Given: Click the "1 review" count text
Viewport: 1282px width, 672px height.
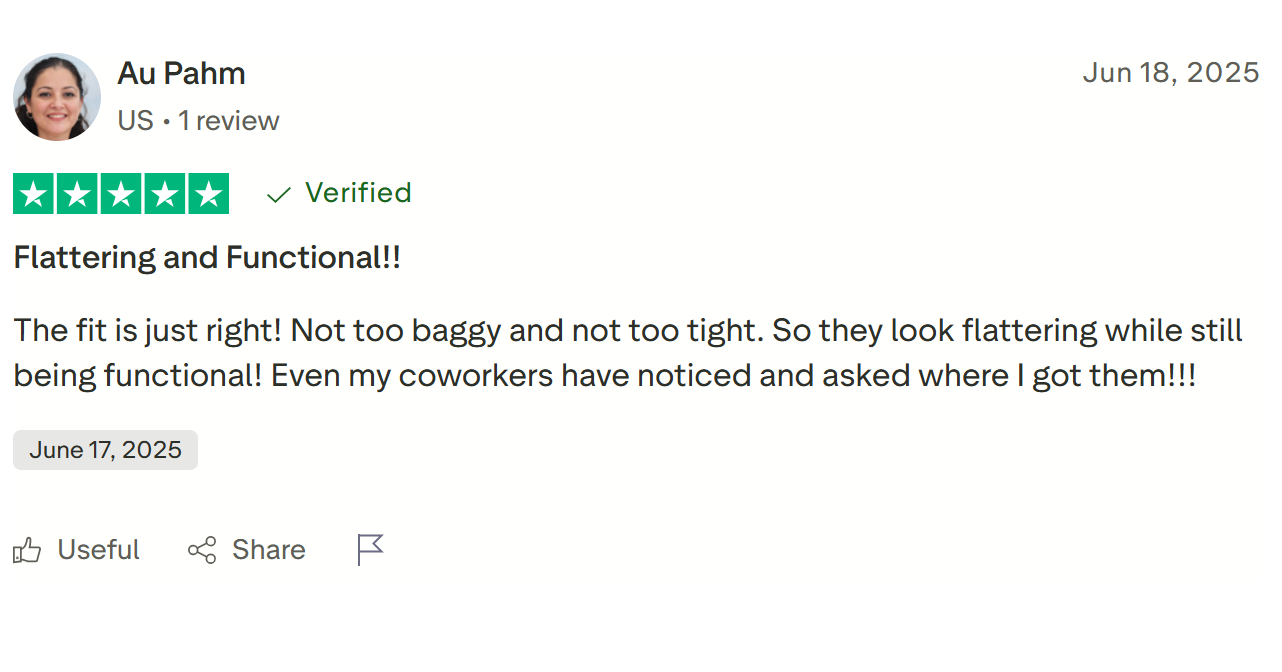Looking at the screenshot, I should pos(228,121).
